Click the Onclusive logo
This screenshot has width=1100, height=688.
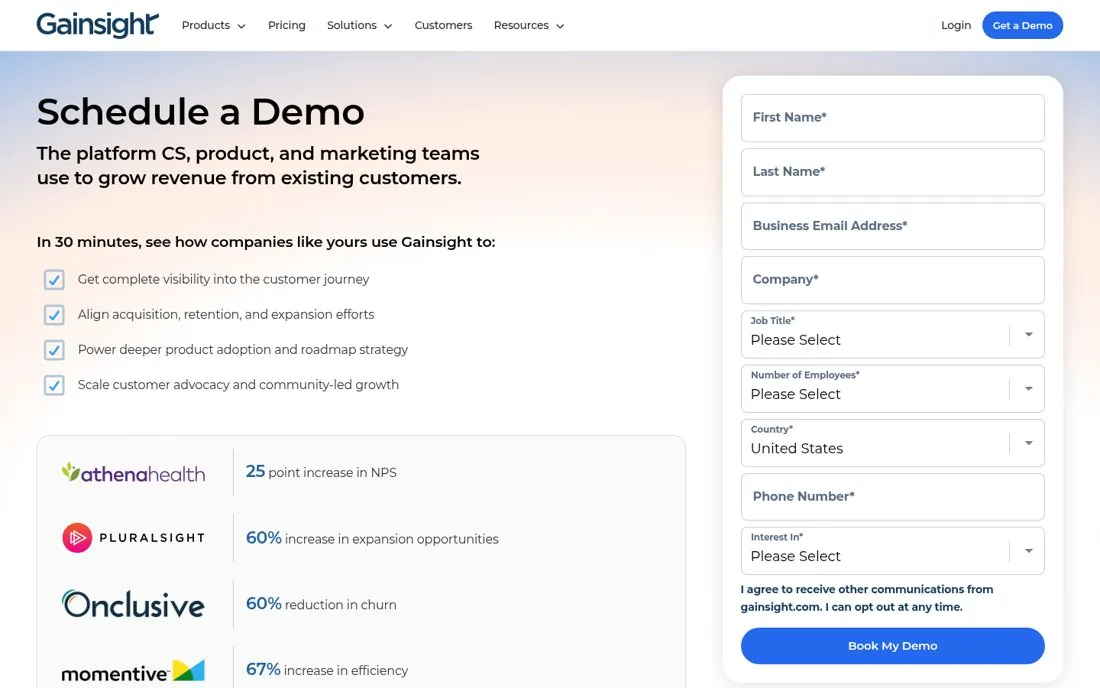click(133, 604)
